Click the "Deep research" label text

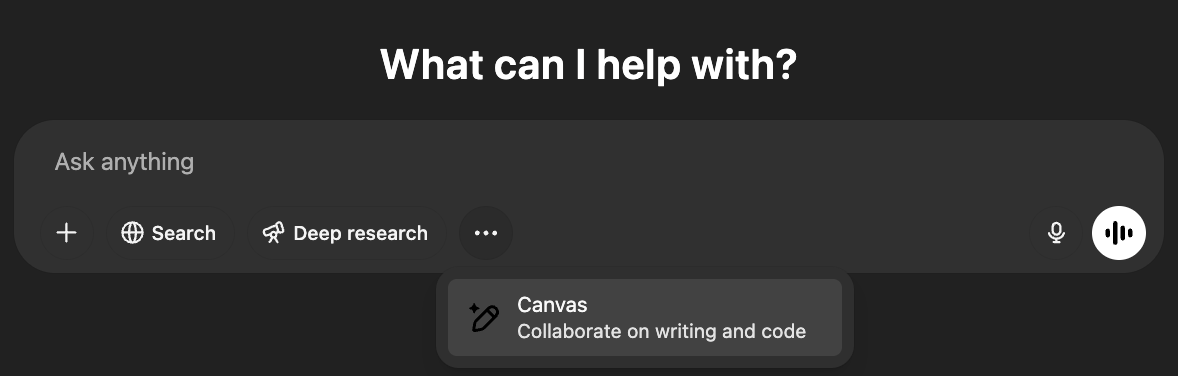pos(361,233)
